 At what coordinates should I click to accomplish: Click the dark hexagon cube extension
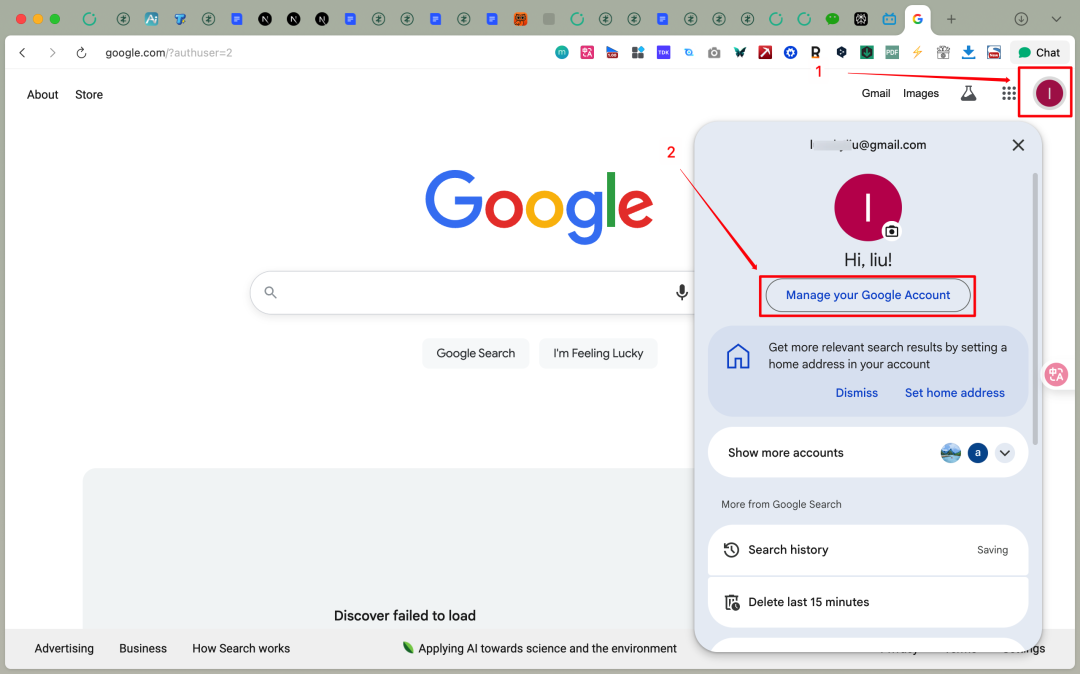click(x=841, y=52)
